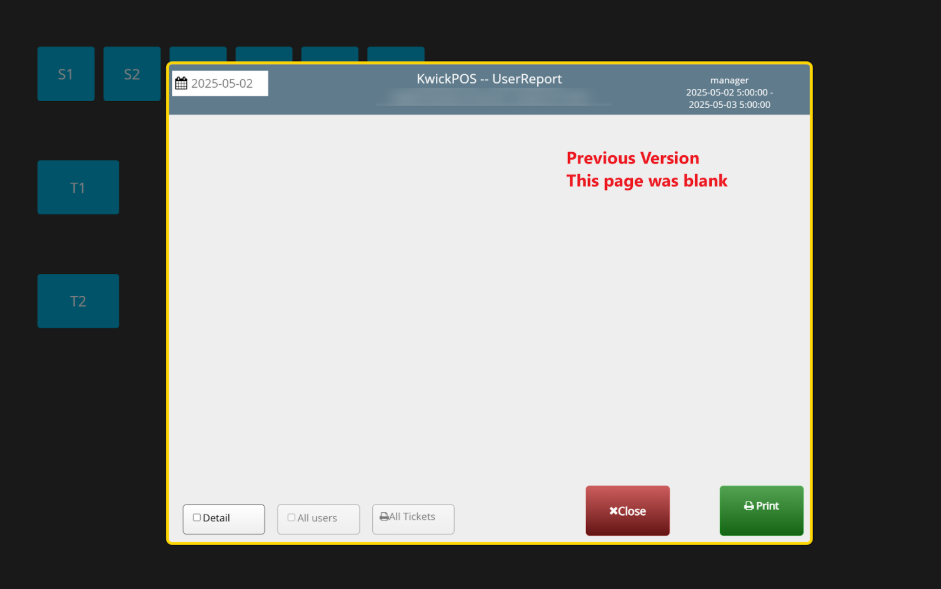
Task: Tick the All users checkbox
Action: [x=291, y=518]
